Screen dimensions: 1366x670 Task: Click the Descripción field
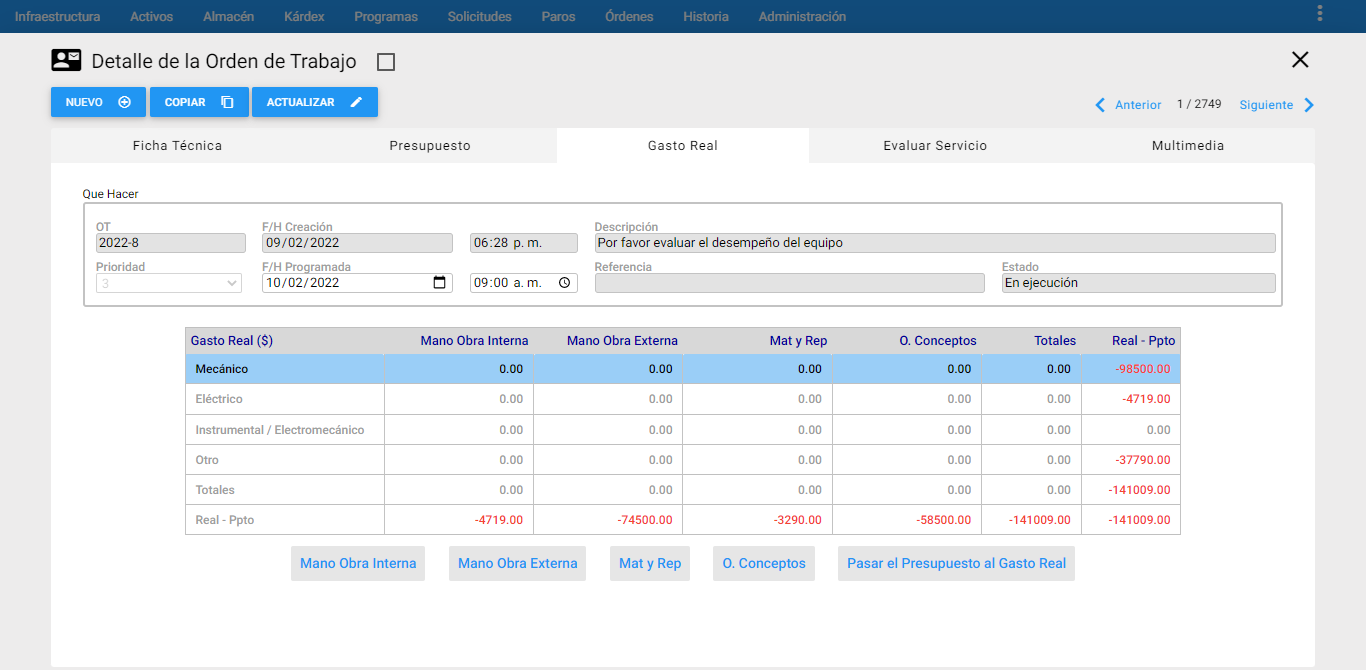[935, 243]
